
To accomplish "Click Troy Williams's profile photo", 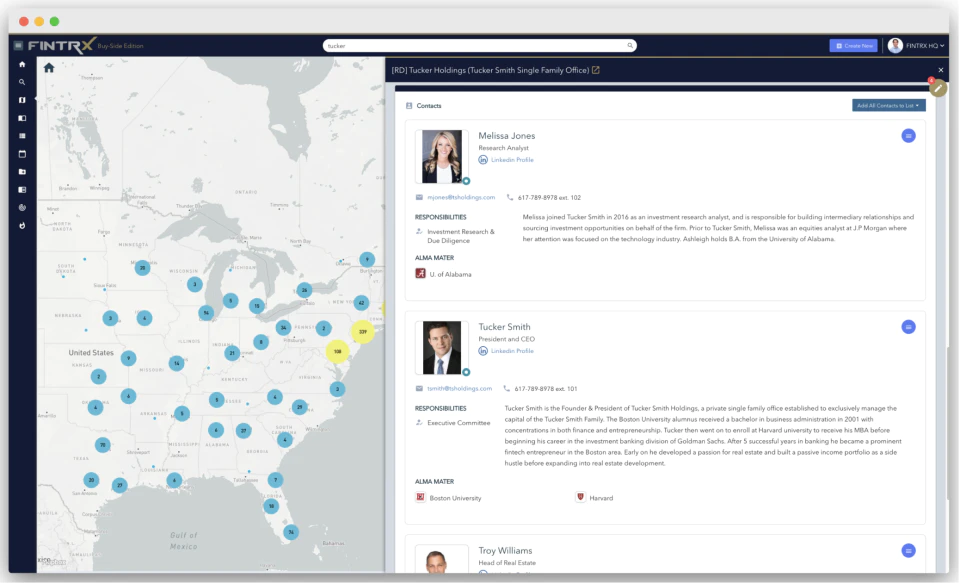I will (x=441, y=559).
